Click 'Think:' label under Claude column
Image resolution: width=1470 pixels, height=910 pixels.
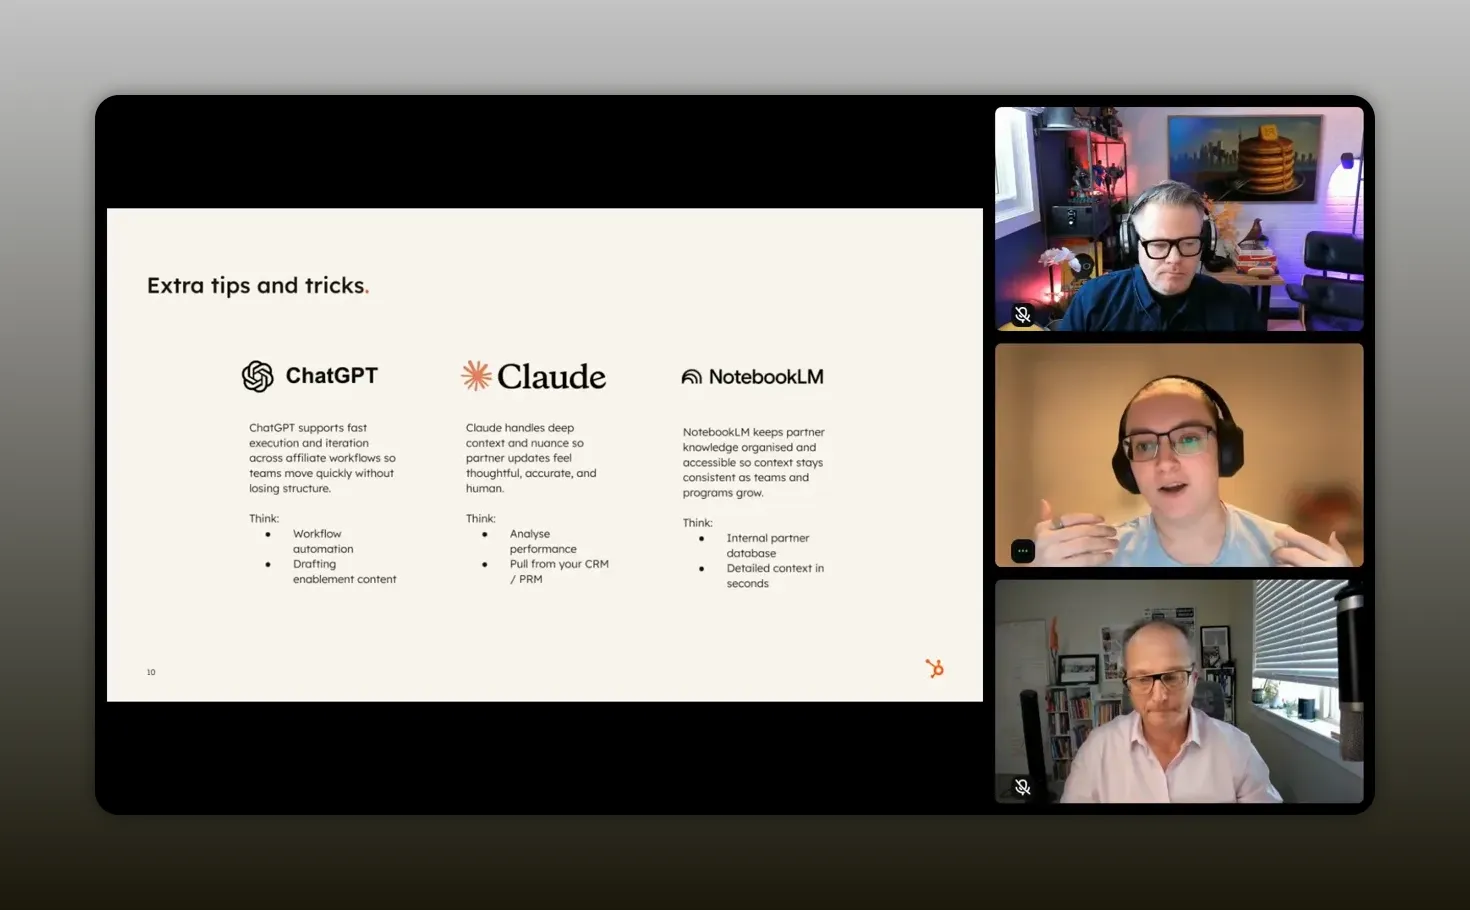tap(481, 518)
